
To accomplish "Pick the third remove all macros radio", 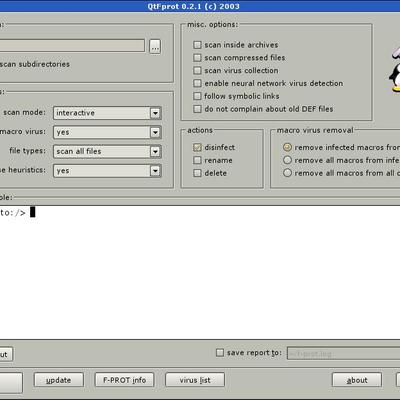I will [287, 173].
